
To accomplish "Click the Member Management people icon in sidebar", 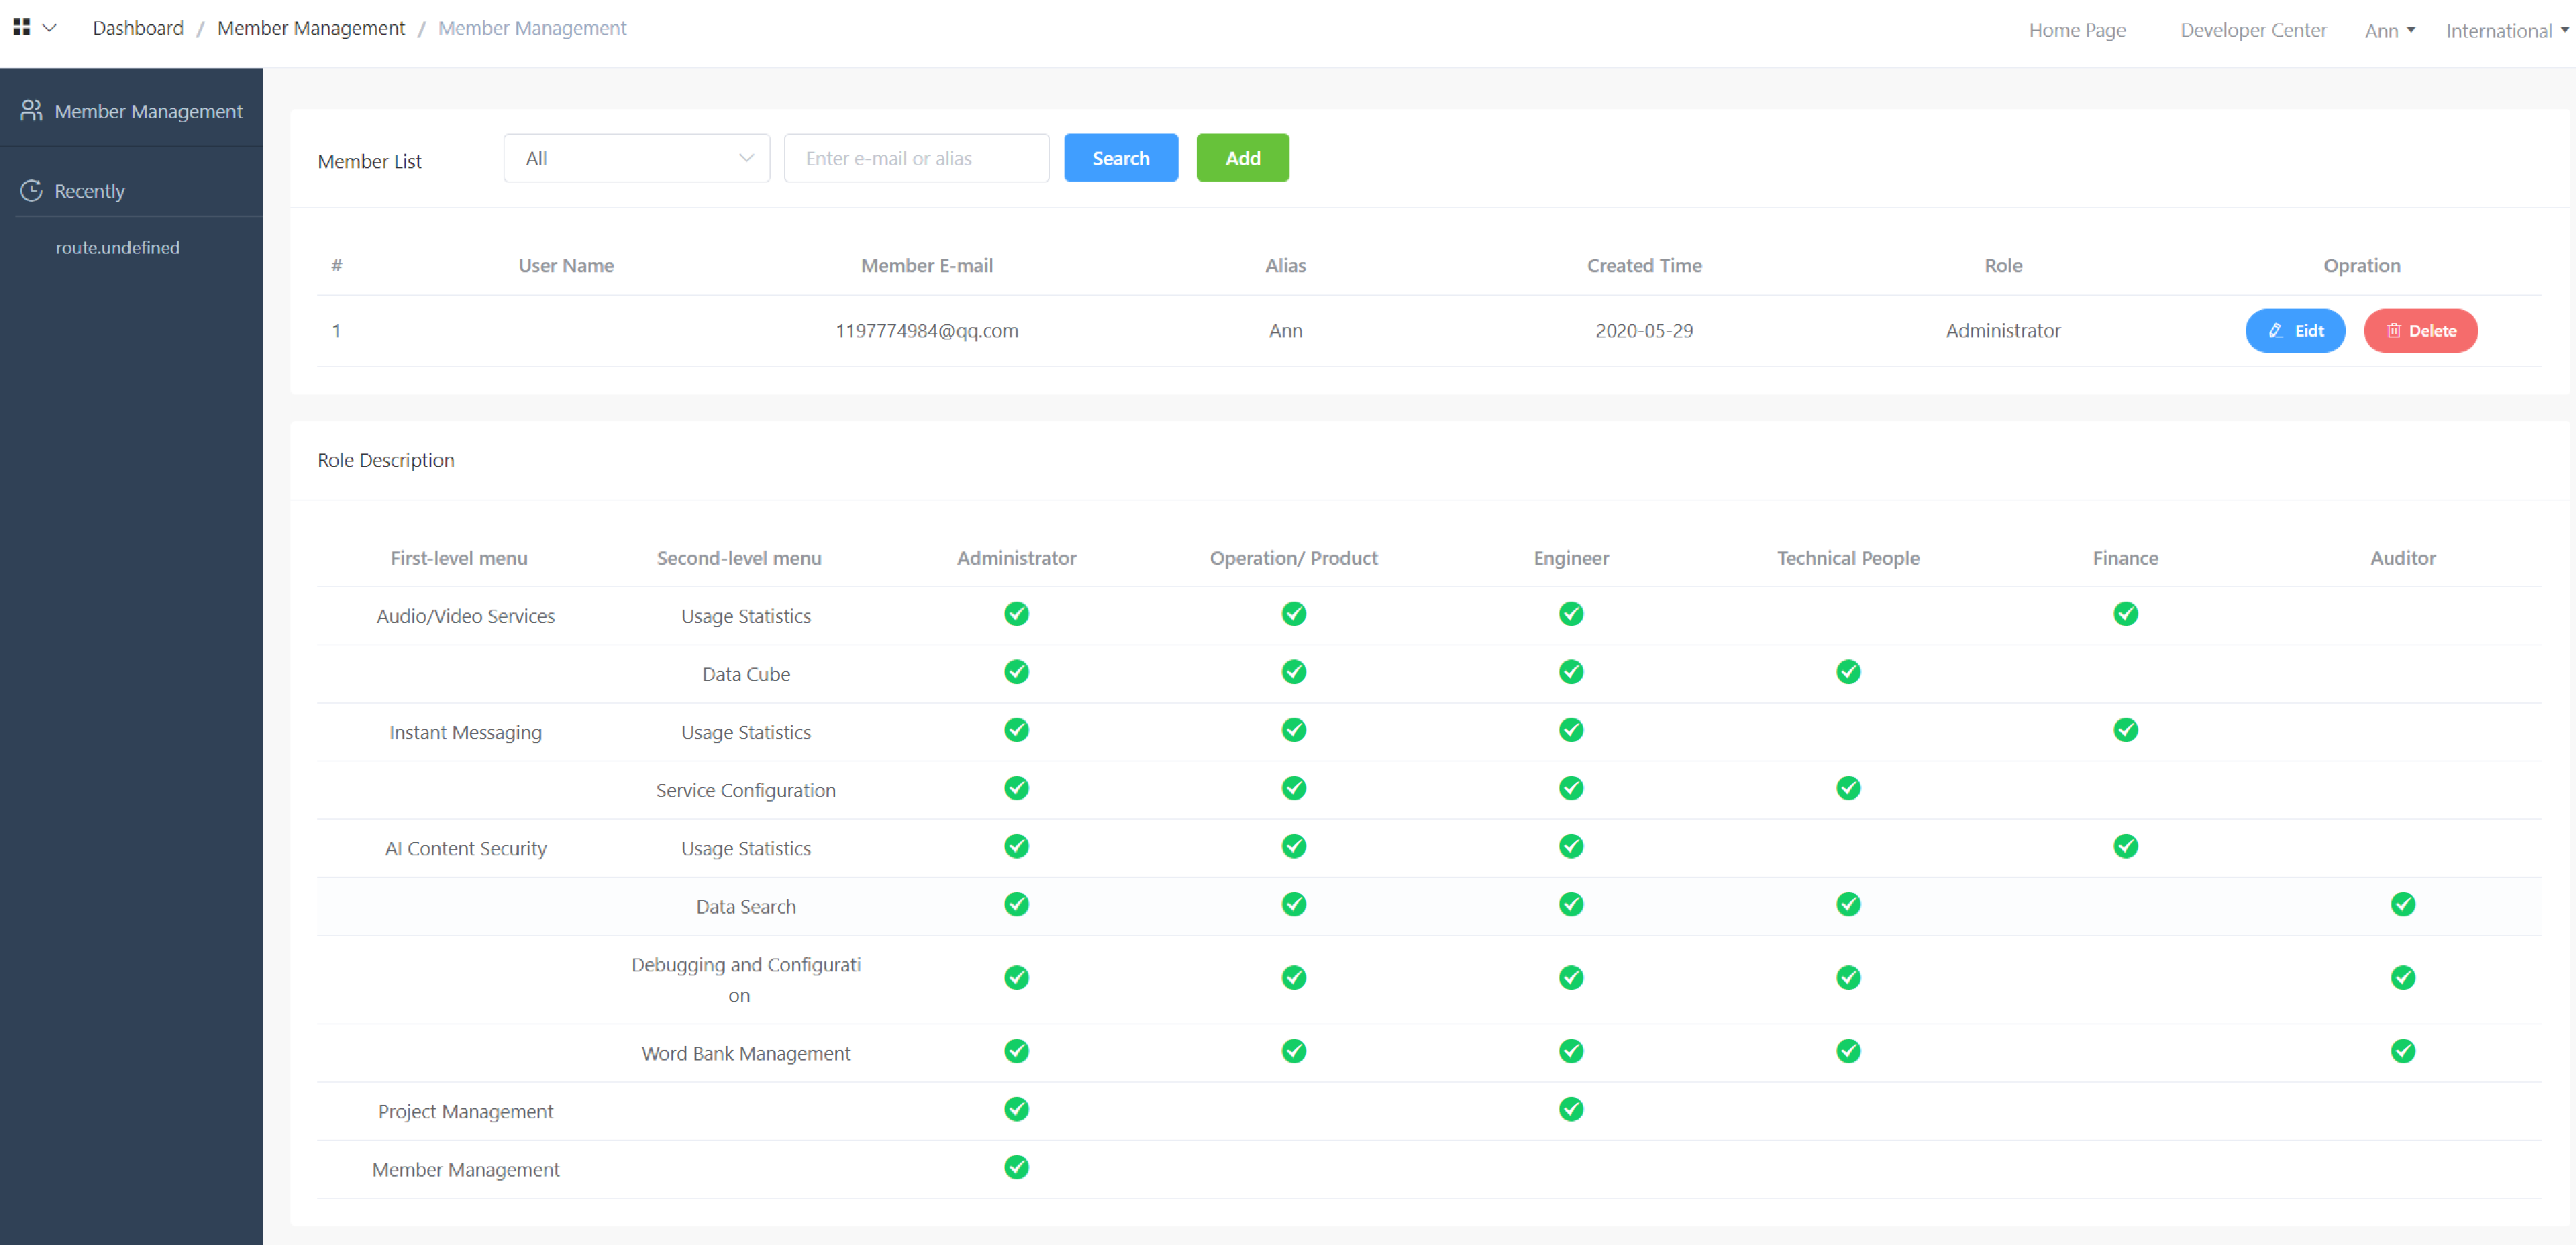I will click(31, 111).
